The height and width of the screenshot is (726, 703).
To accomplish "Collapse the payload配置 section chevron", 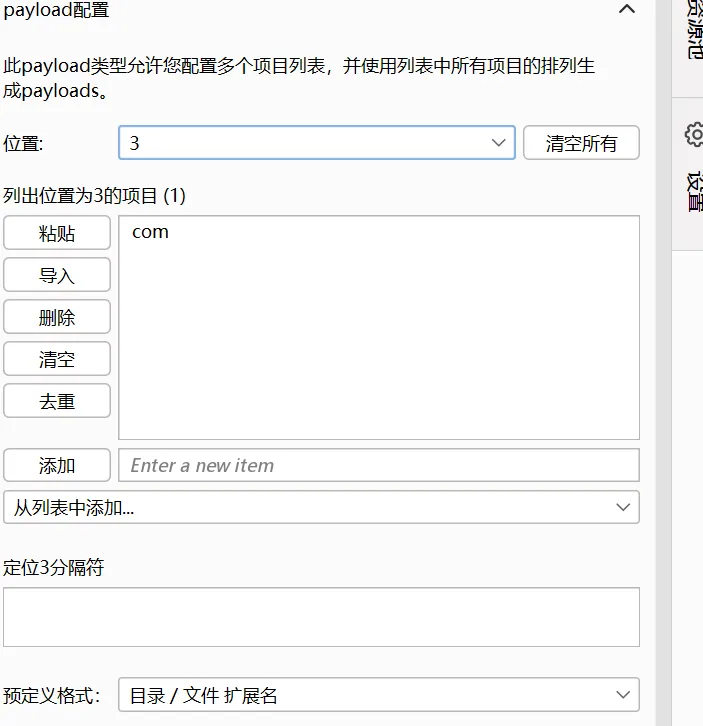I will coord(627,10).
